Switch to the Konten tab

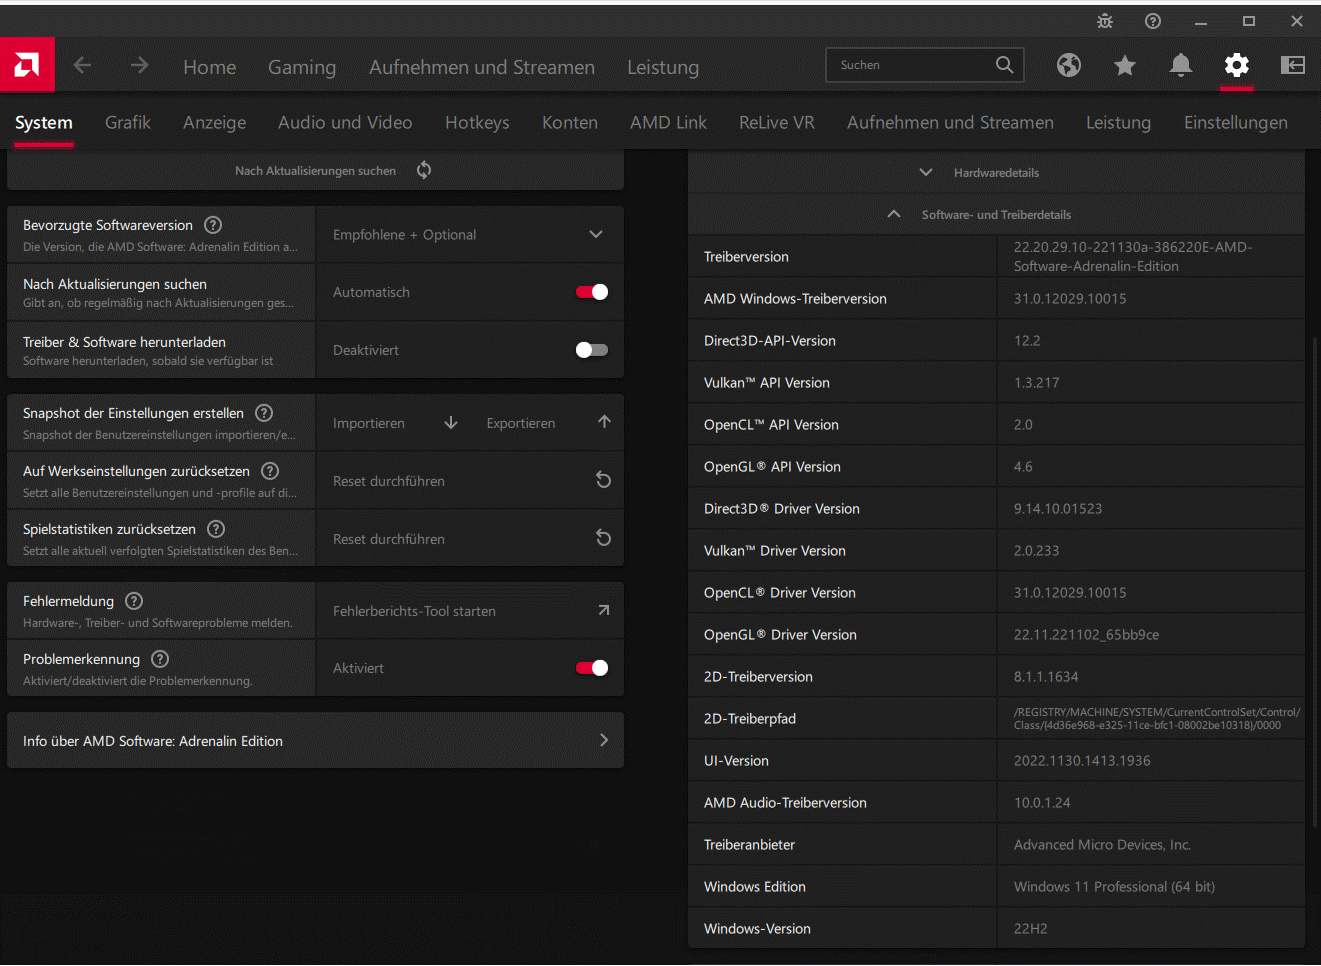tap(570, 122)
